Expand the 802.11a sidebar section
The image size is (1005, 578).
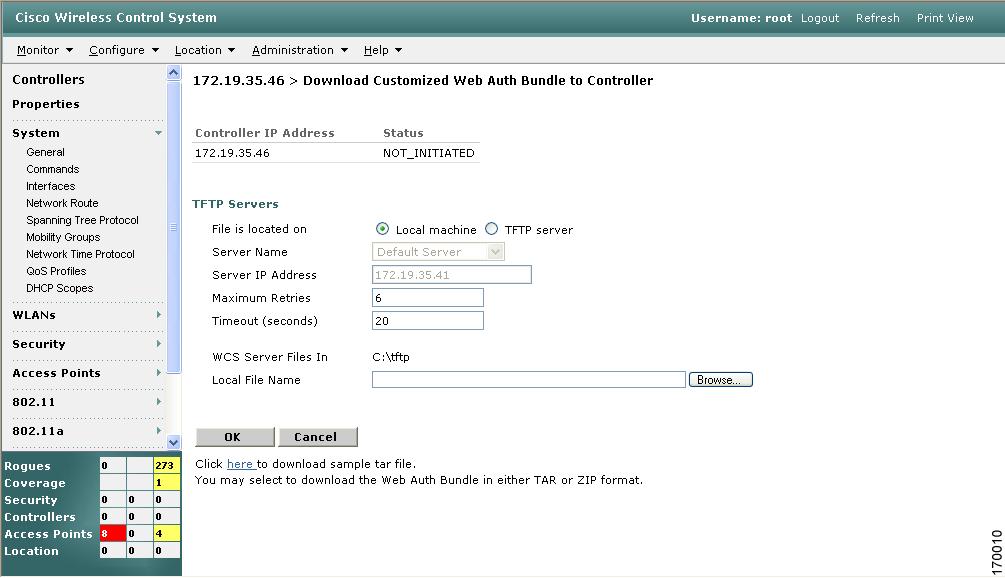coord(158,431)
